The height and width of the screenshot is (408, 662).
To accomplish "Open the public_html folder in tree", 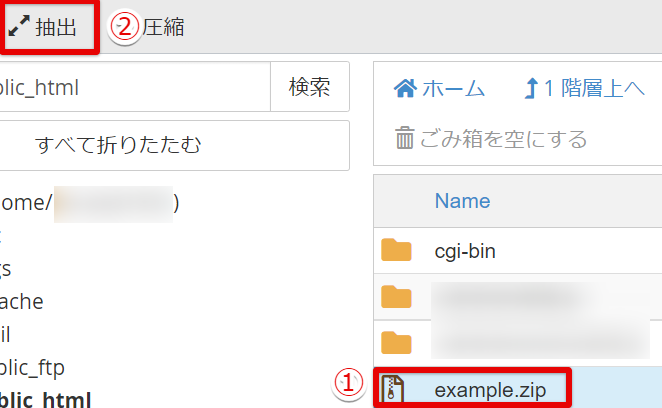I will click(x=45, y=400).
